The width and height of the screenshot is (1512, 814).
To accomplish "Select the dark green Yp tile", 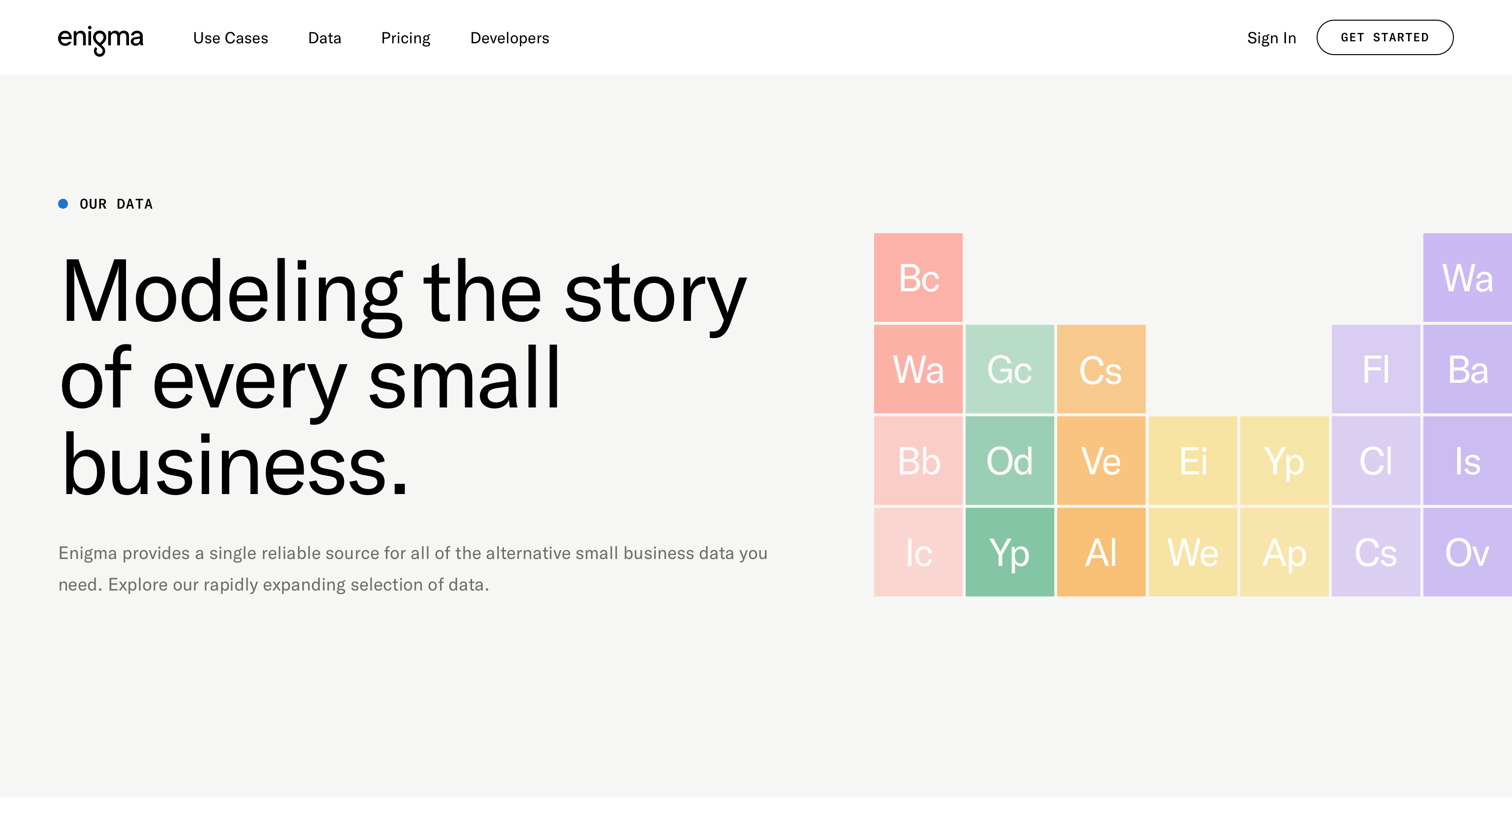I will (1009, 552).
